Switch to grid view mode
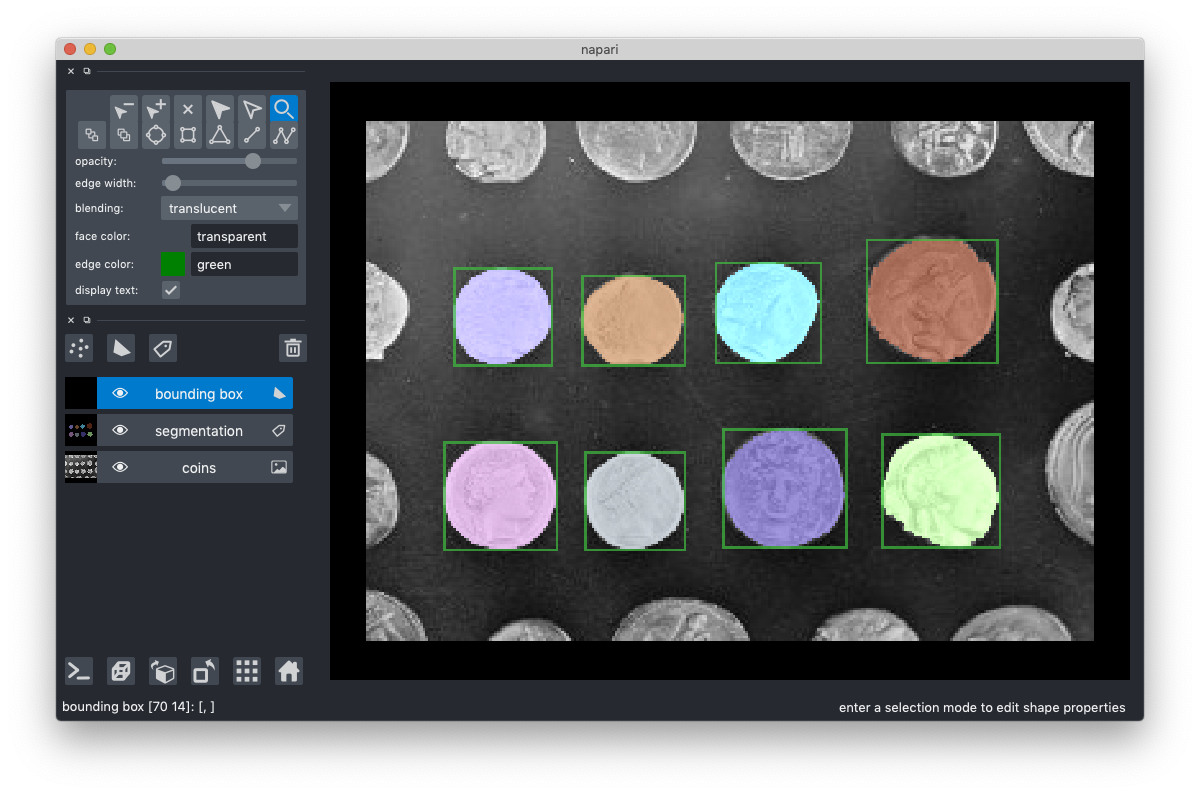This screenshot has height=795, width=1200. [246, 671]
